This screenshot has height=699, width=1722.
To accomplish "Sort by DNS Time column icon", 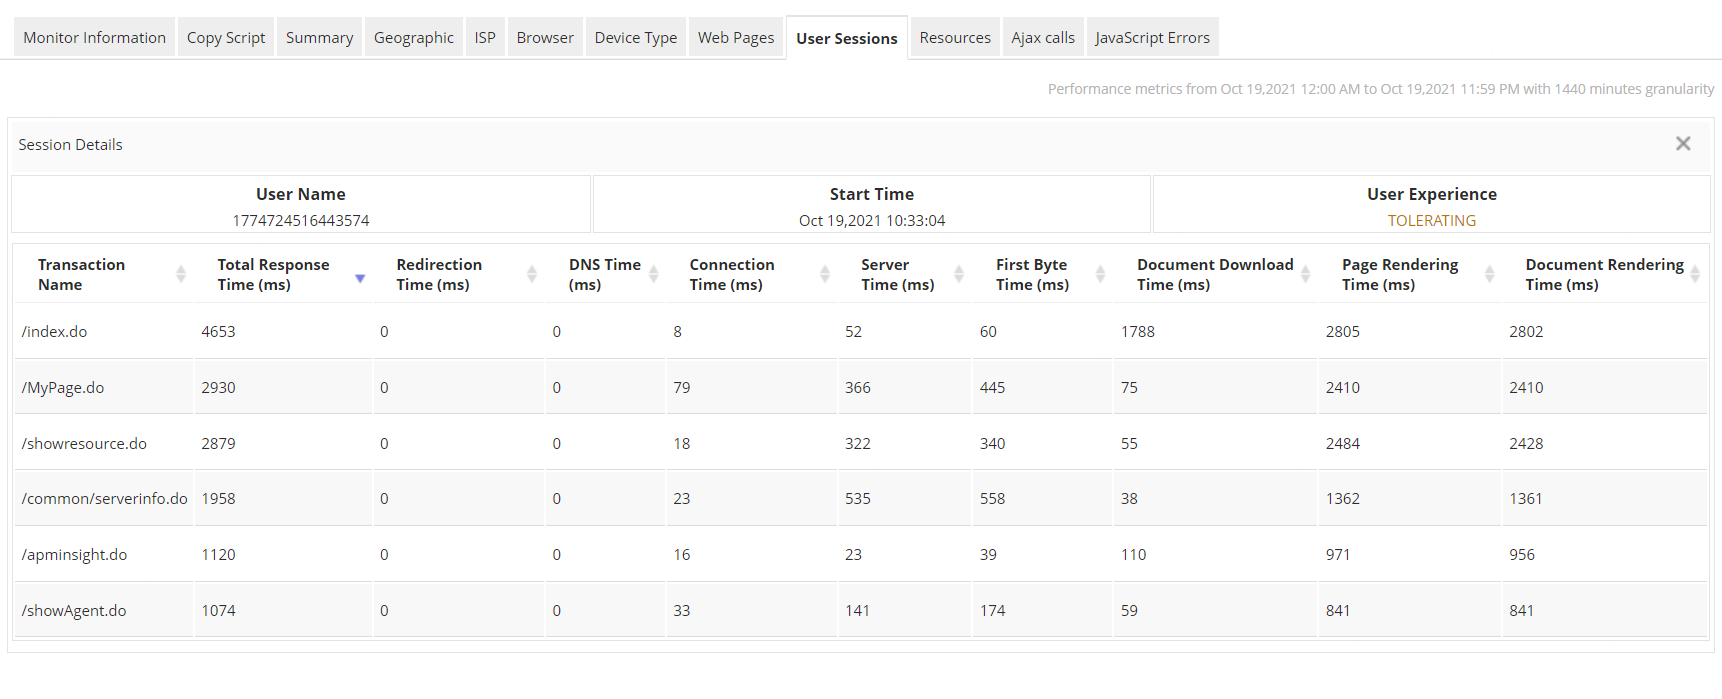I will pyautogui.click(x=654, y=274).
